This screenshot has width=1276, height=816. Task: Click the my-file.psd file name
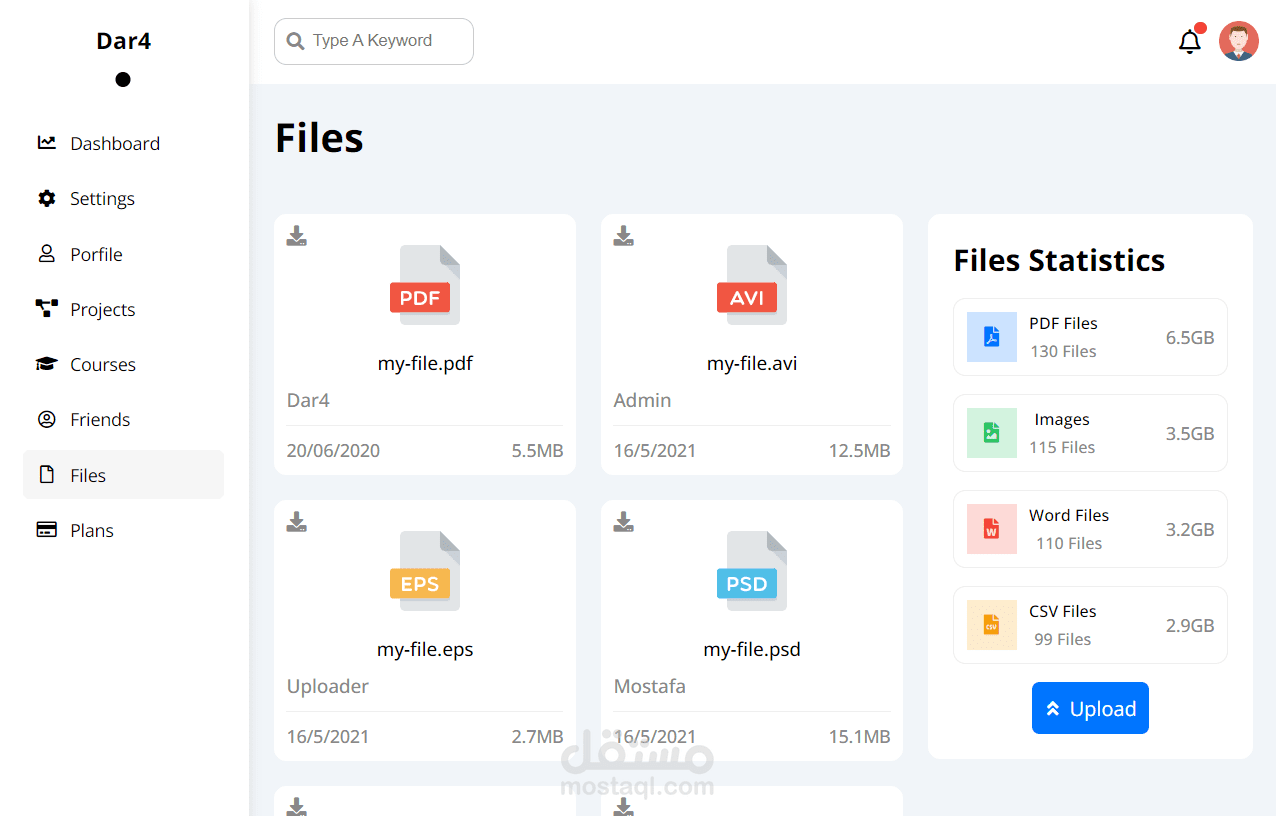click(752, 649)
